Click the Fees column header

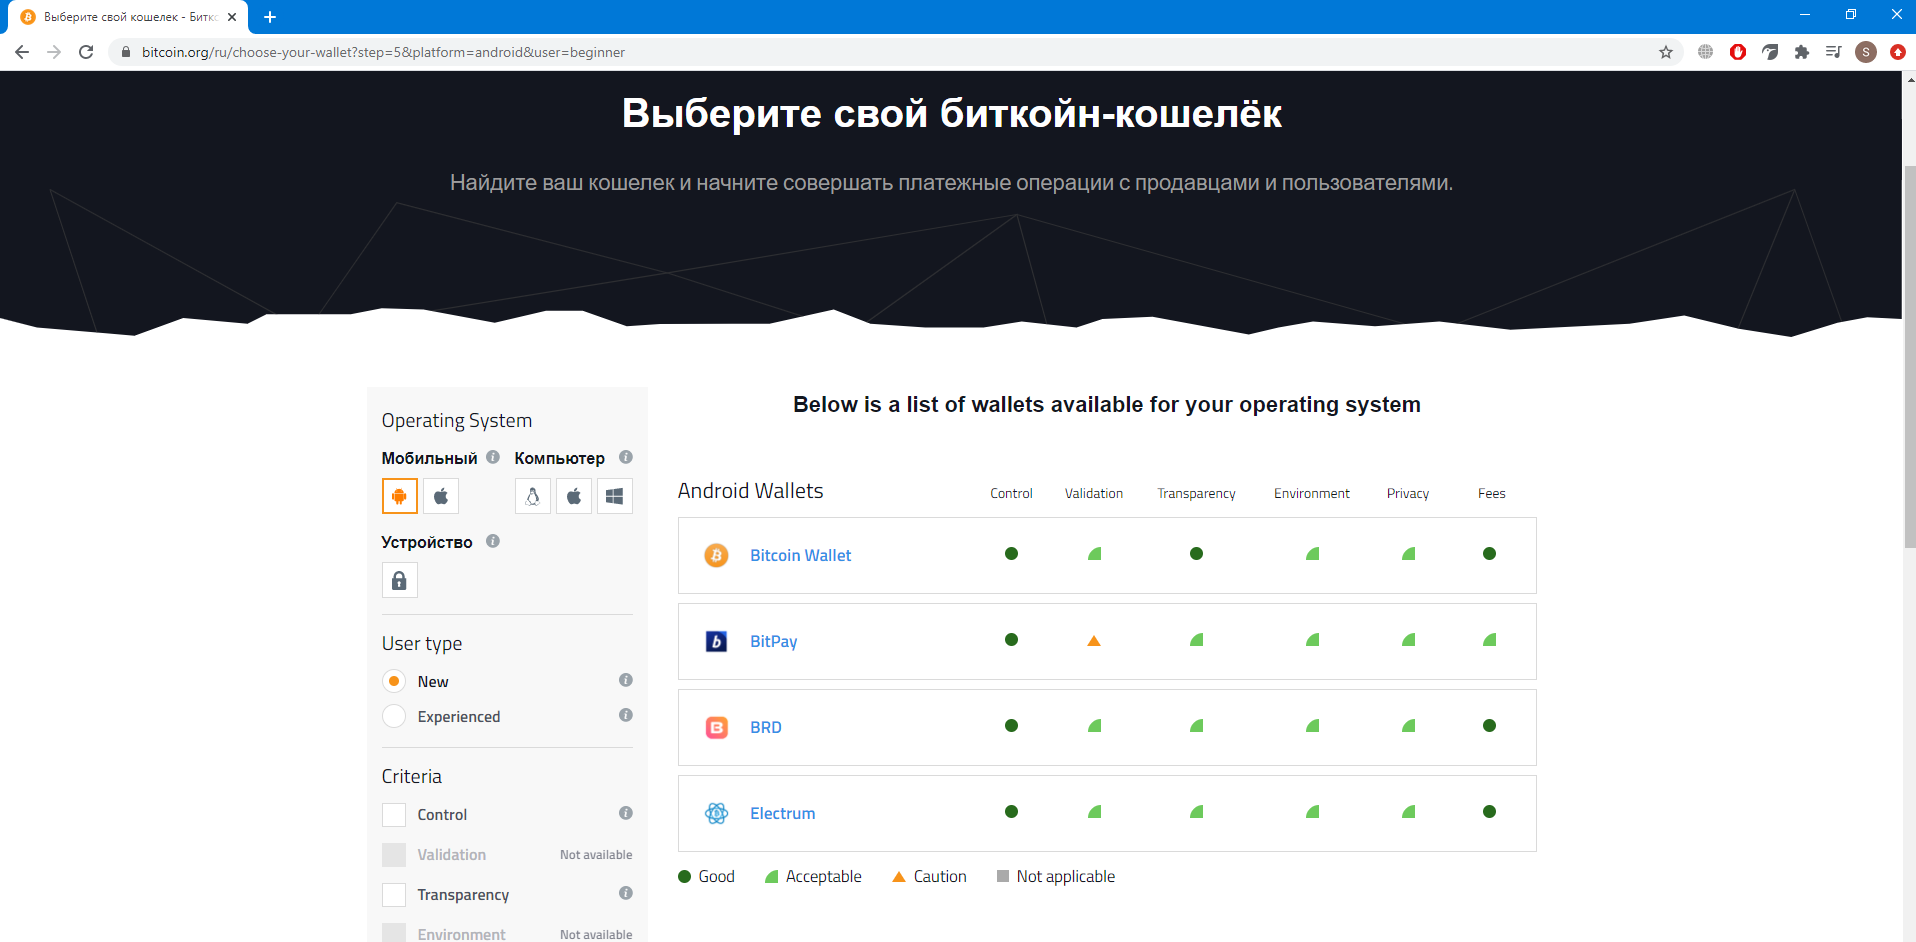[x=1491, y=493]
